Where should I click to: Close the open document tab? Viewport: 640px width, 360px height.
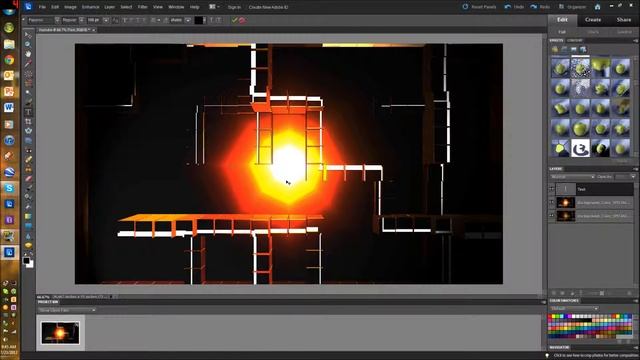93,30
